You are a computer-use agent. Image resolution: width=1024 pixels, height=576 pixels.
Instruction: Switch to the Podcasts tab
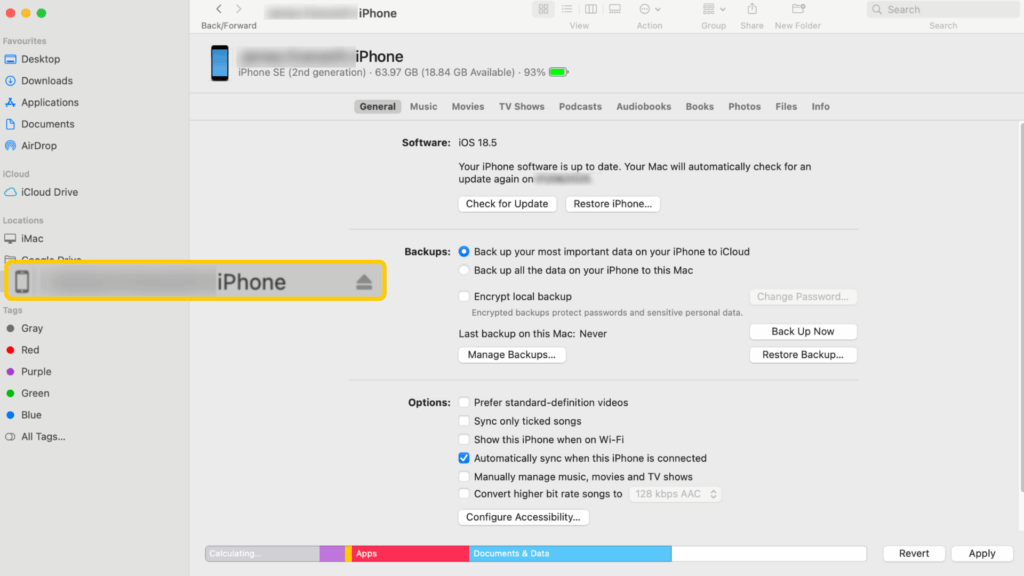580,106
